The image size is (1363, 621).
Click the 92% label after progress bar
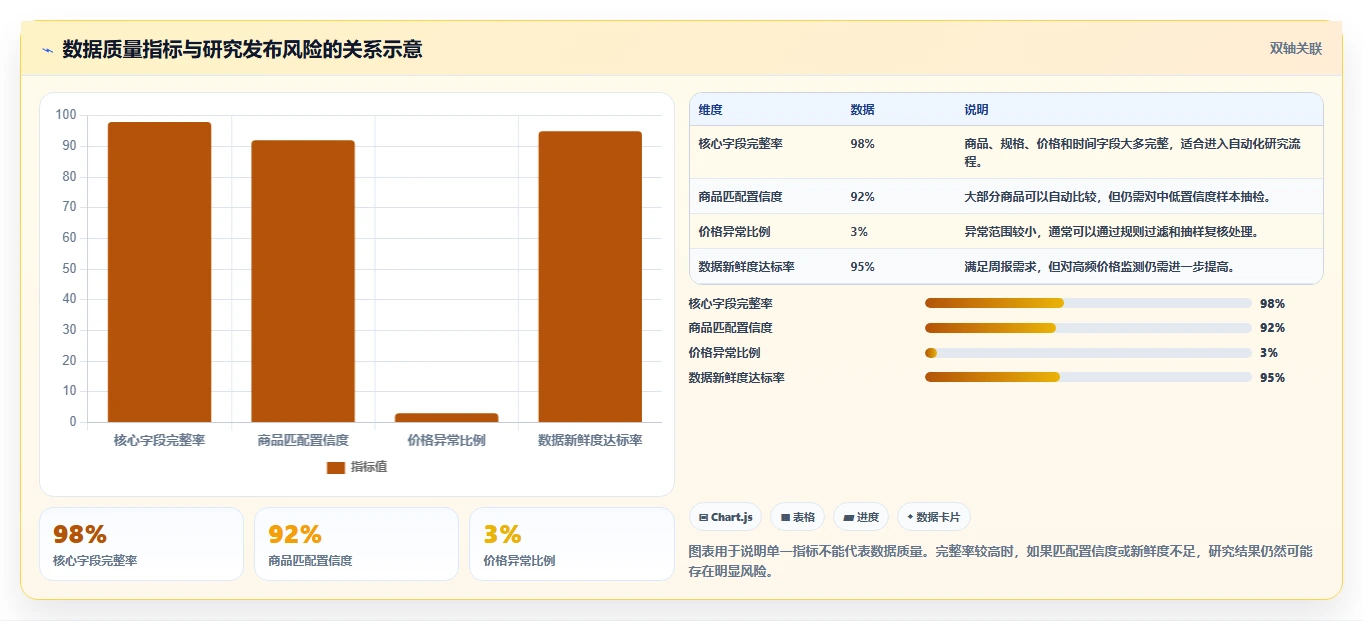[x=1273, y=328]
